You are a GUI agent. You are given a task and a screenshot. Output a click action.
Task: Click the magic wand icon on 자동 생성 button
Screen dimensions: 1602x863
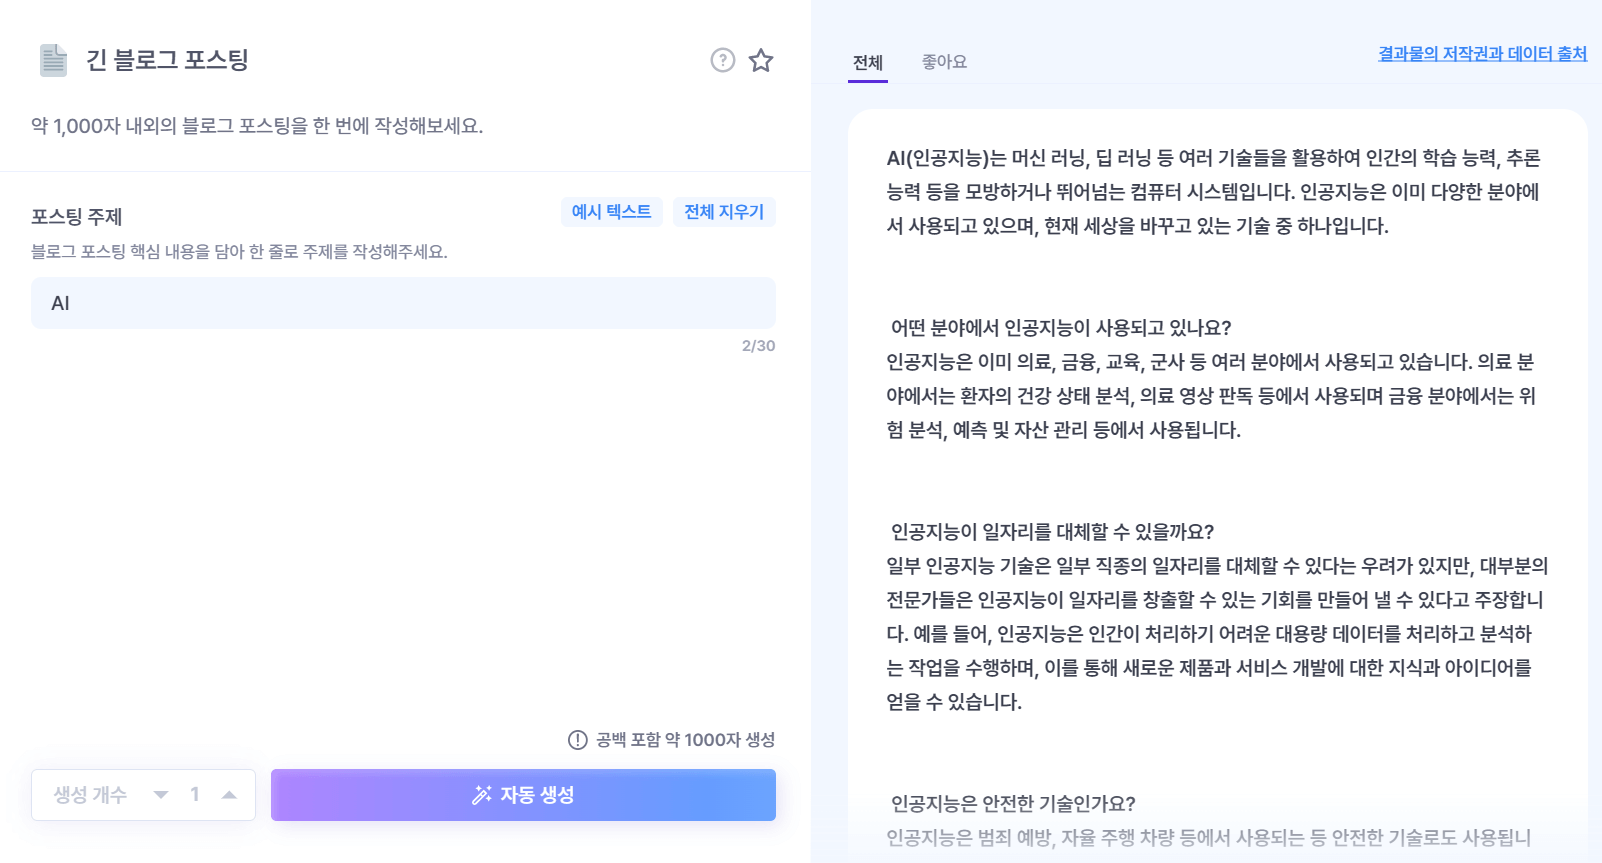click(x=481, y=795)
